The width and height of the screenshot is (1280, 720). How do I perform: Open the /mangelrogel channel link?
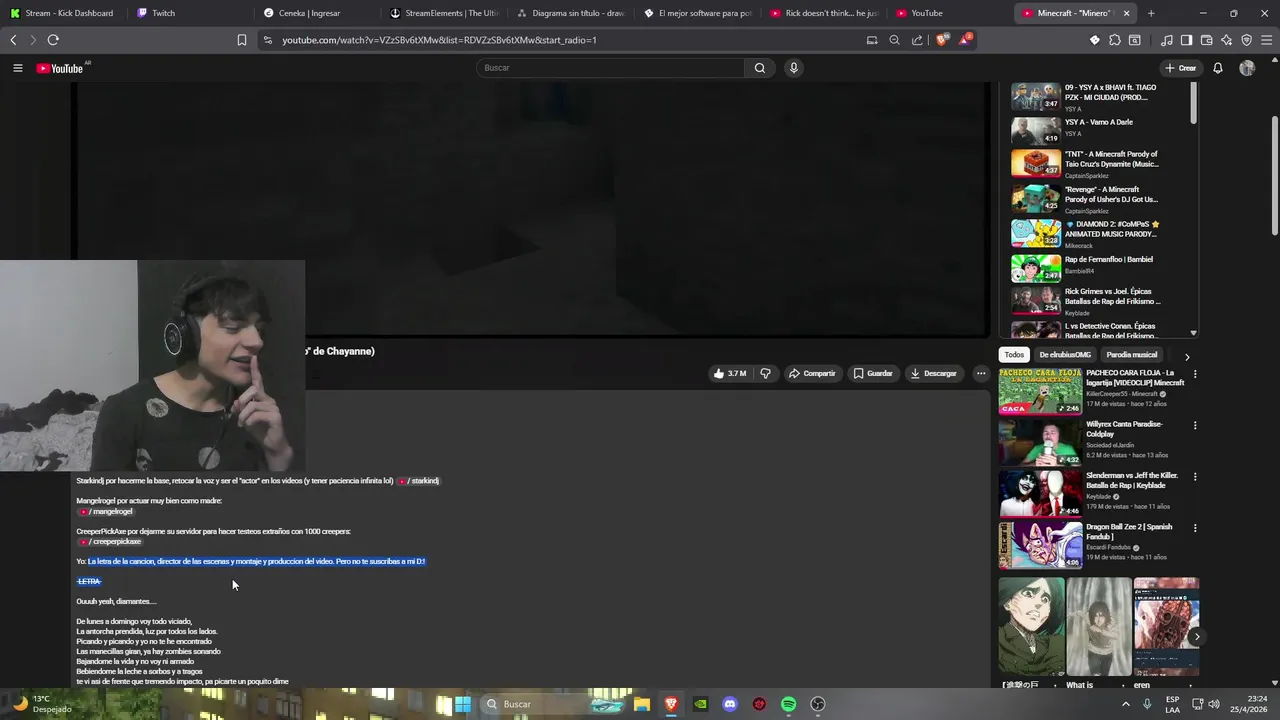tap(105, 511)
